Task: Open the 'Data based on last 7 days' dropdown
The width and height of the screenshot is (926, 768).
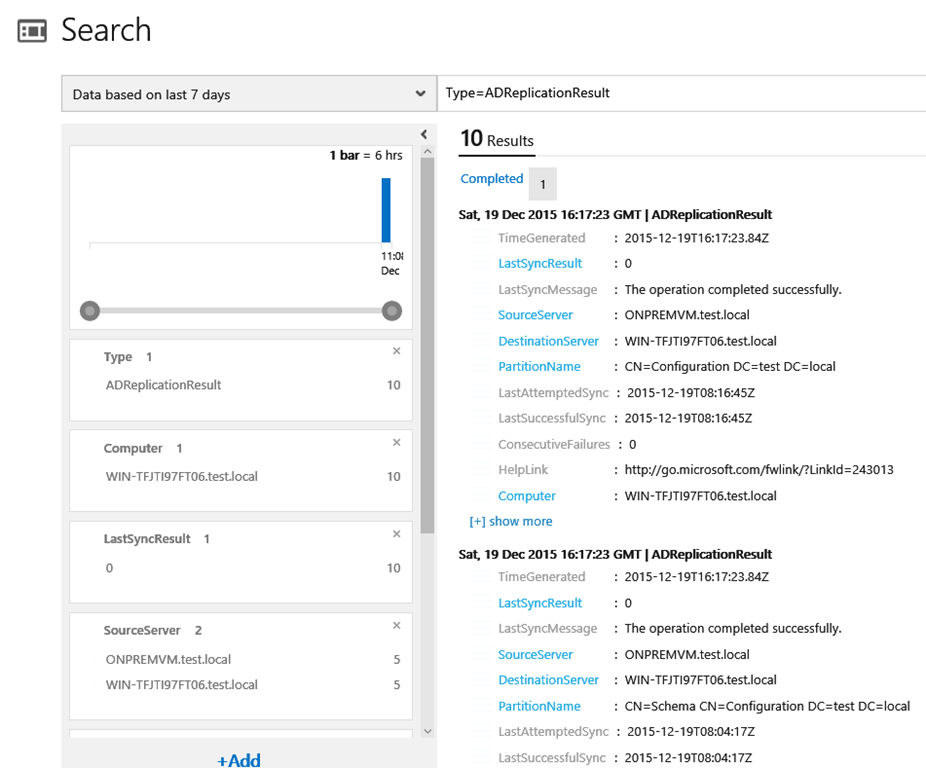Action: coord(249,95)
